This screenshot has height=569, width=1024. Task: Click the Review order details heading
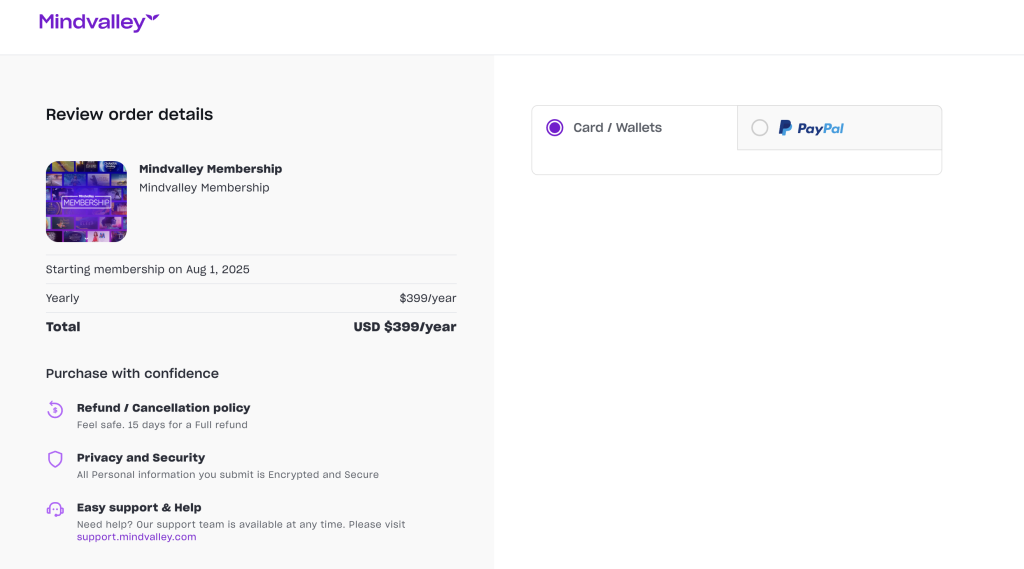(x=129, y=114)
